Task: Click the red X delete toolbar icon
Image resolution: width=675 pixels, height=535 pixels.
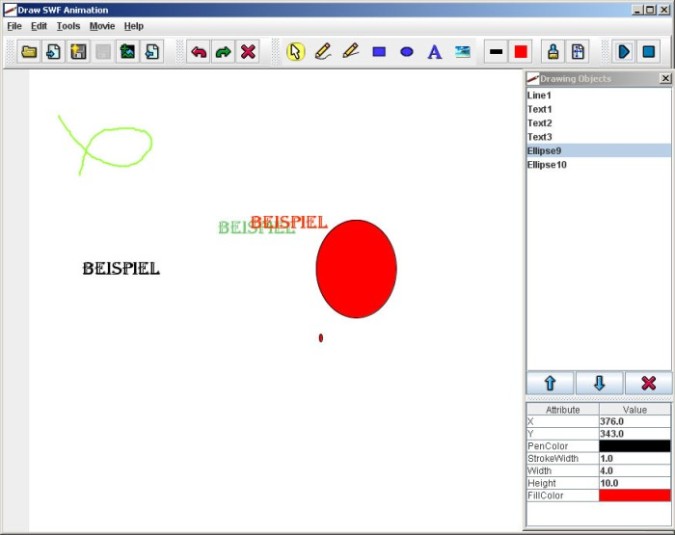Action: coord(248,51)
